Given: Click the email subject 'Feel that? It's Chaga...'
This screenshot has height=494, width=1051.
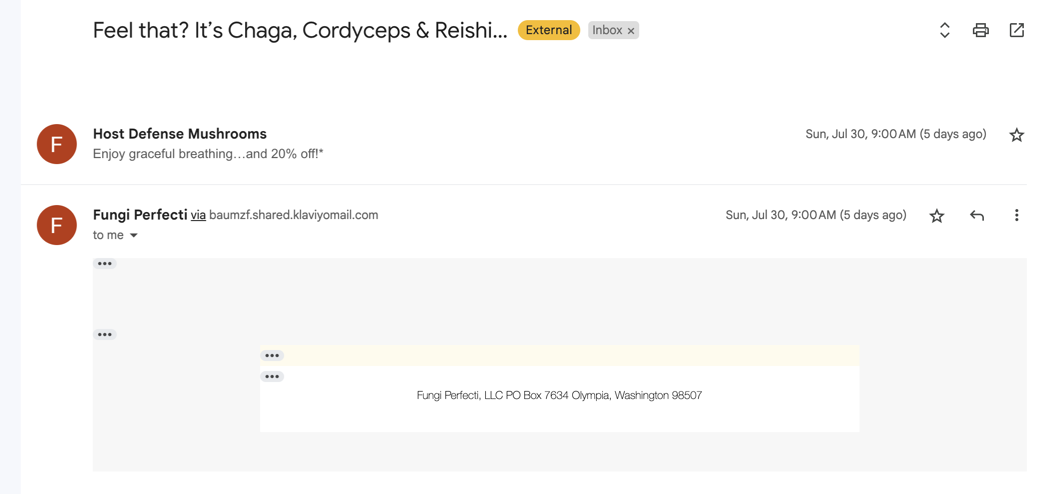Looking at the screenshot, I should point(300,30).
